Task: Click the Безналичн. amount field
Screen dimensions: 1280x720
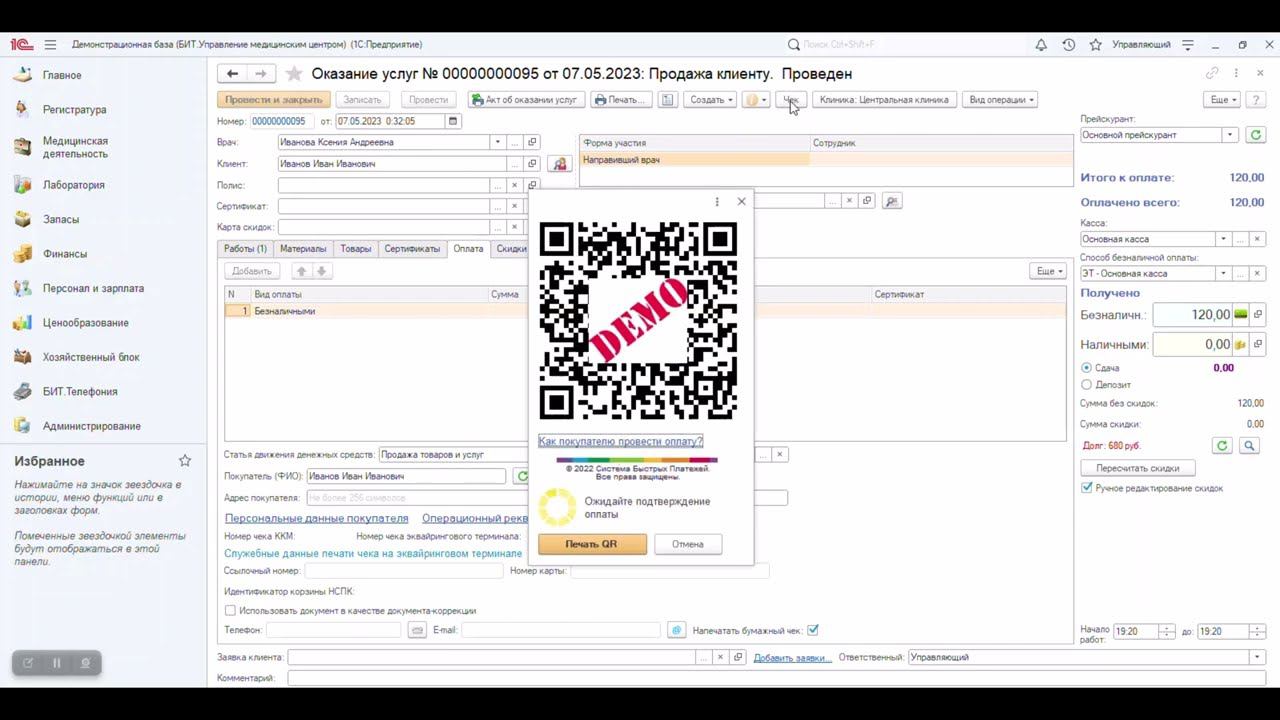Action: point(1191,315)
